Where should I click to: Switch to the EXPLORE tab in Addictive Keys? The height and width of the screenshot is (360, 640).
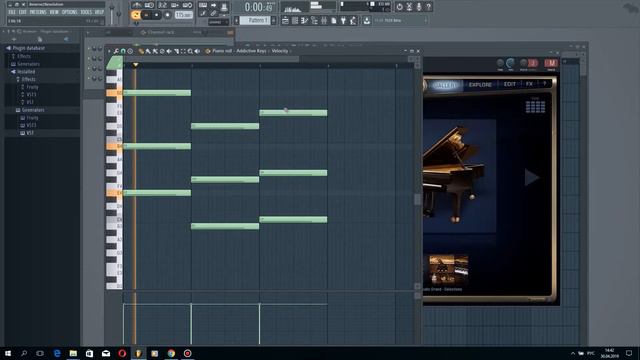[x=480, y=84]
